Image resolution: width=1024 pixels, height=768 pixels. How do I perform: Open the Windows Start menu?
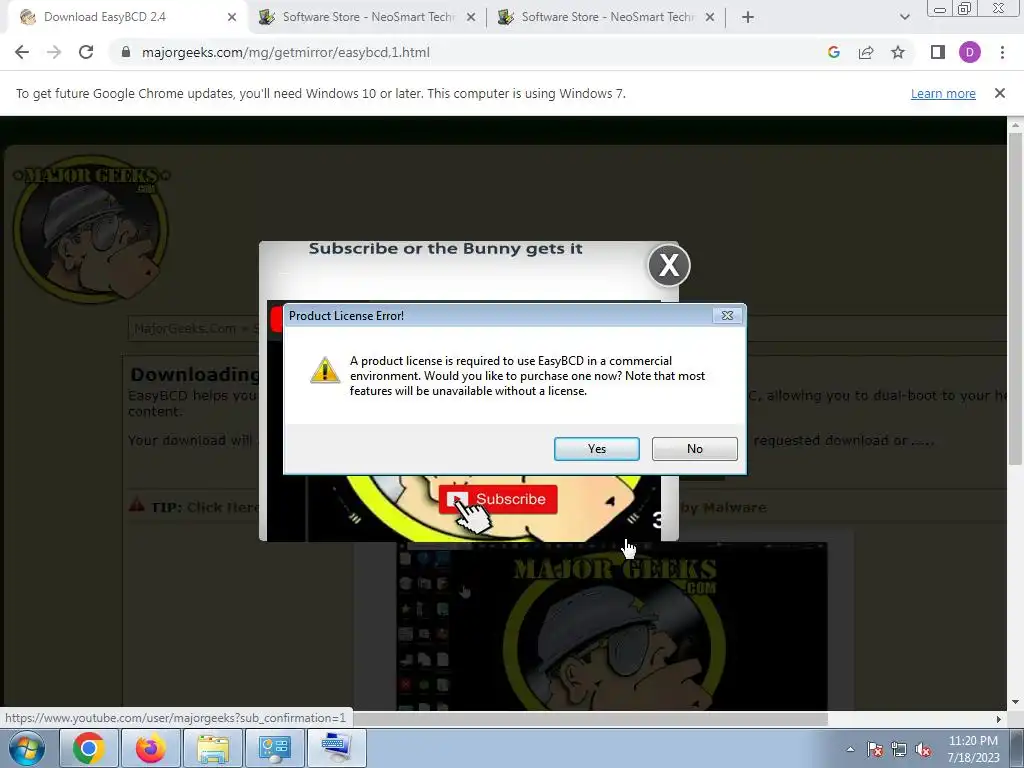(x=27, y=748)
